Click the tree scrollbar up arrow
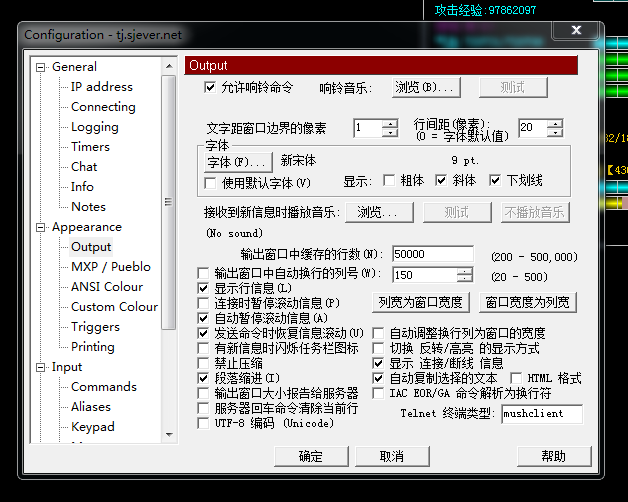Viewport: 628px width, 502px height. pyautogui.click(x=169, y=66)
